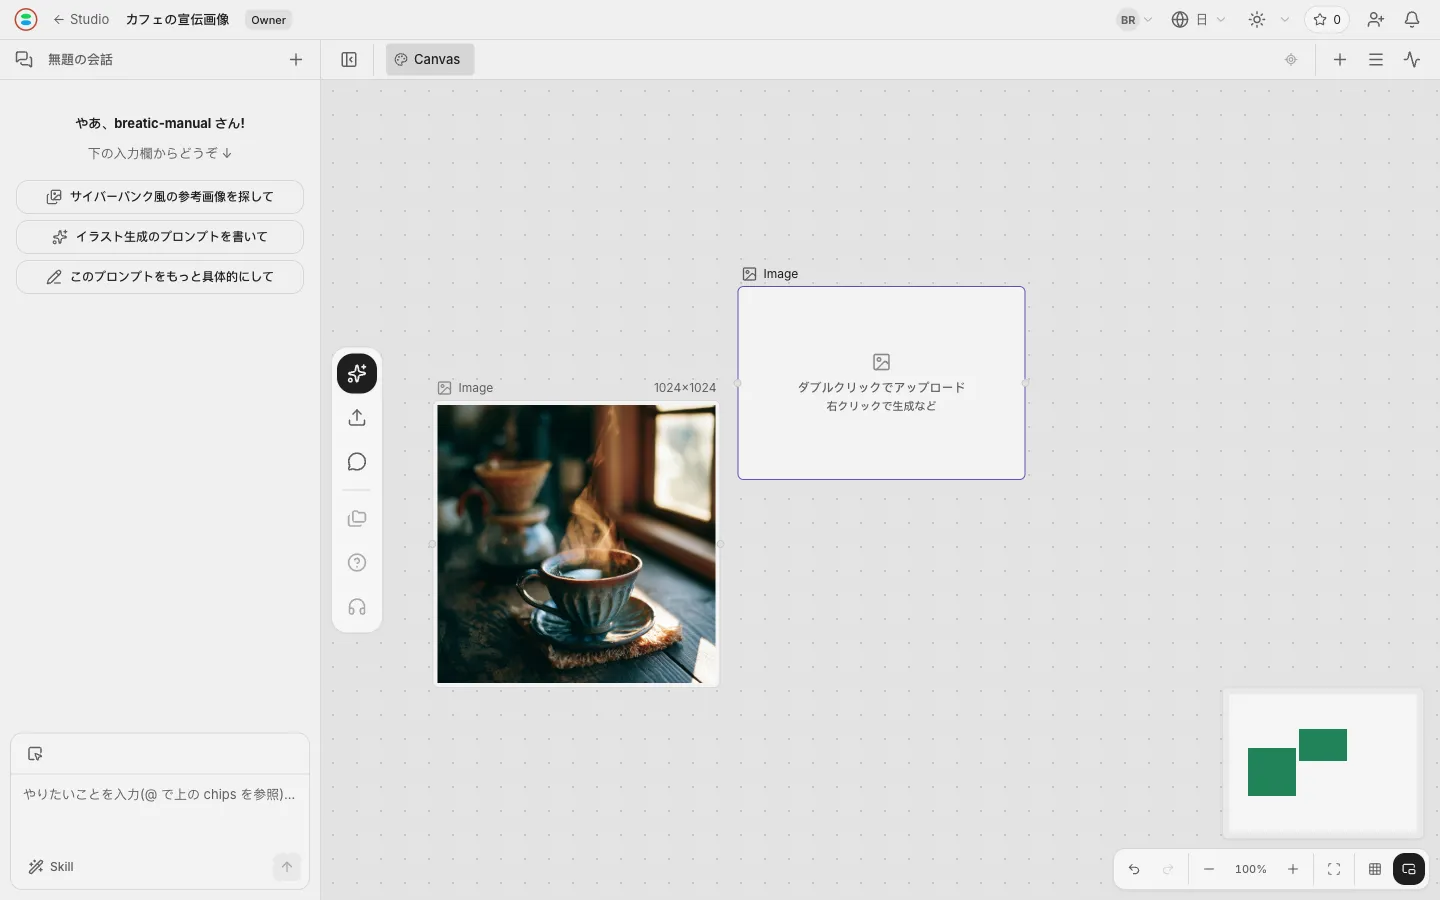Select the coffee cup image thumbnail
1440x900 pixels.
pos(577,544)
